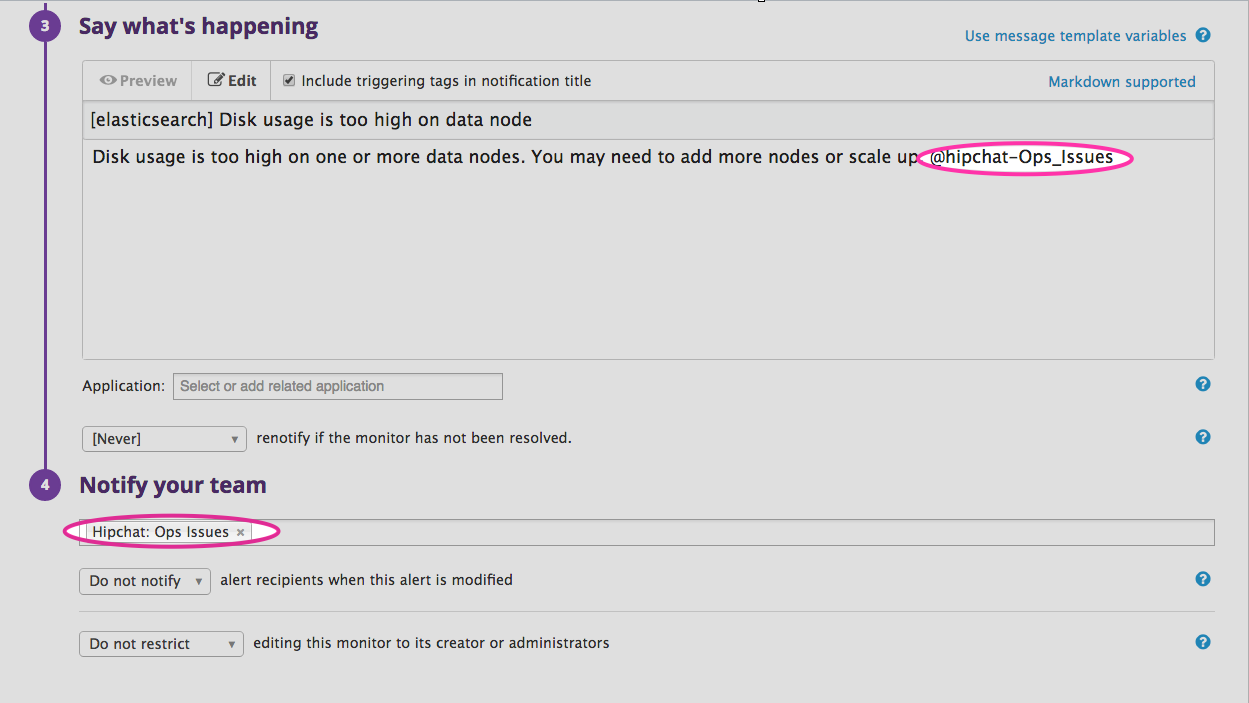Screen dimensions: 1249x703
Task: Open the [Never] renotify dropdown
Action: coord(164,438)
